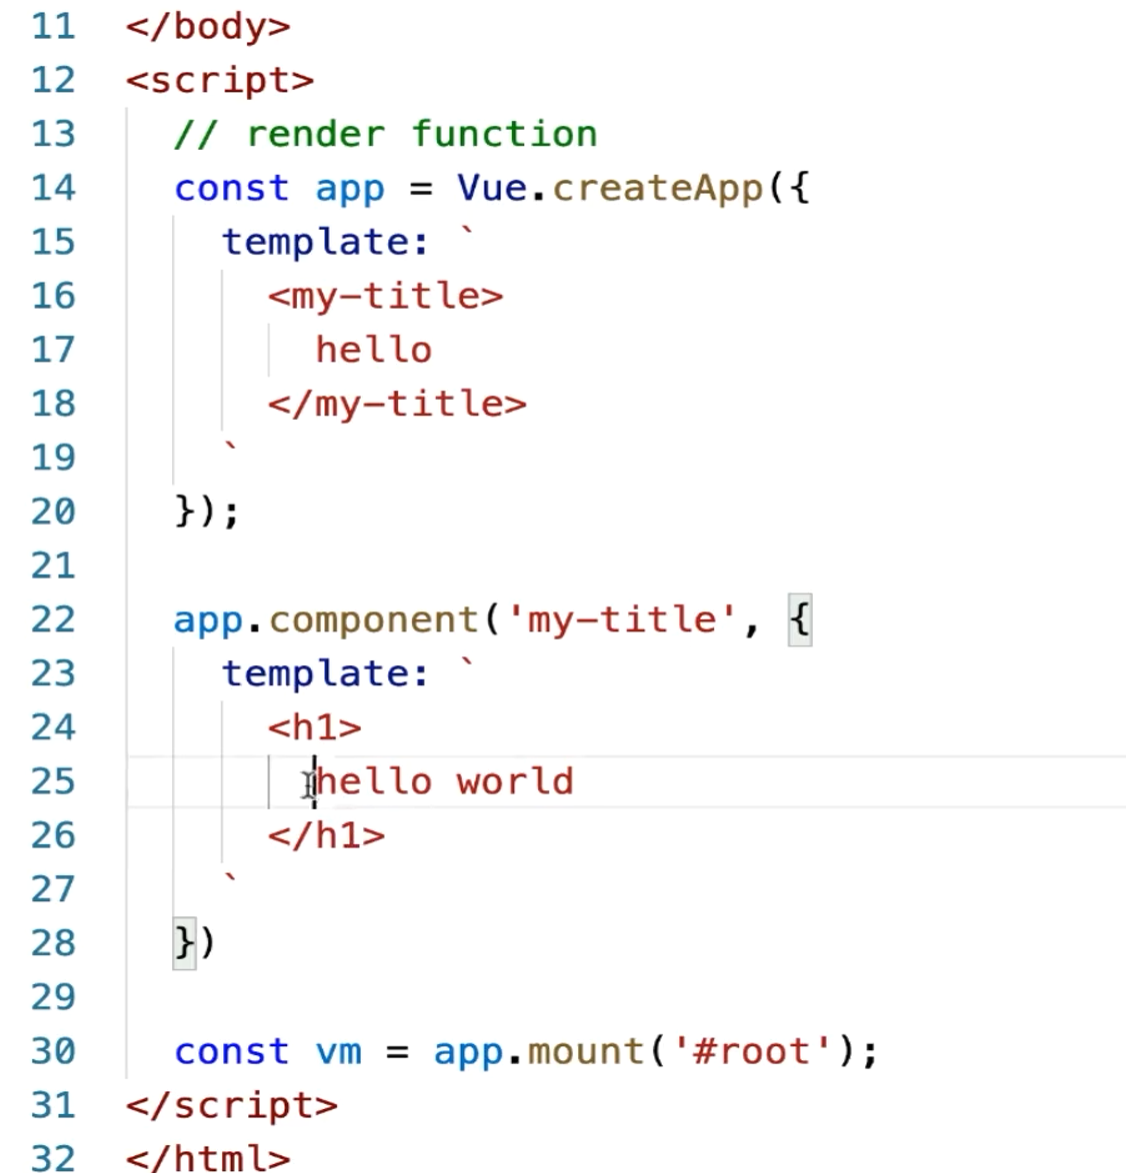This screenshot has height=1173, width=1126.
Task: Click the 'createApp' method name
Action: coord(657,189)
